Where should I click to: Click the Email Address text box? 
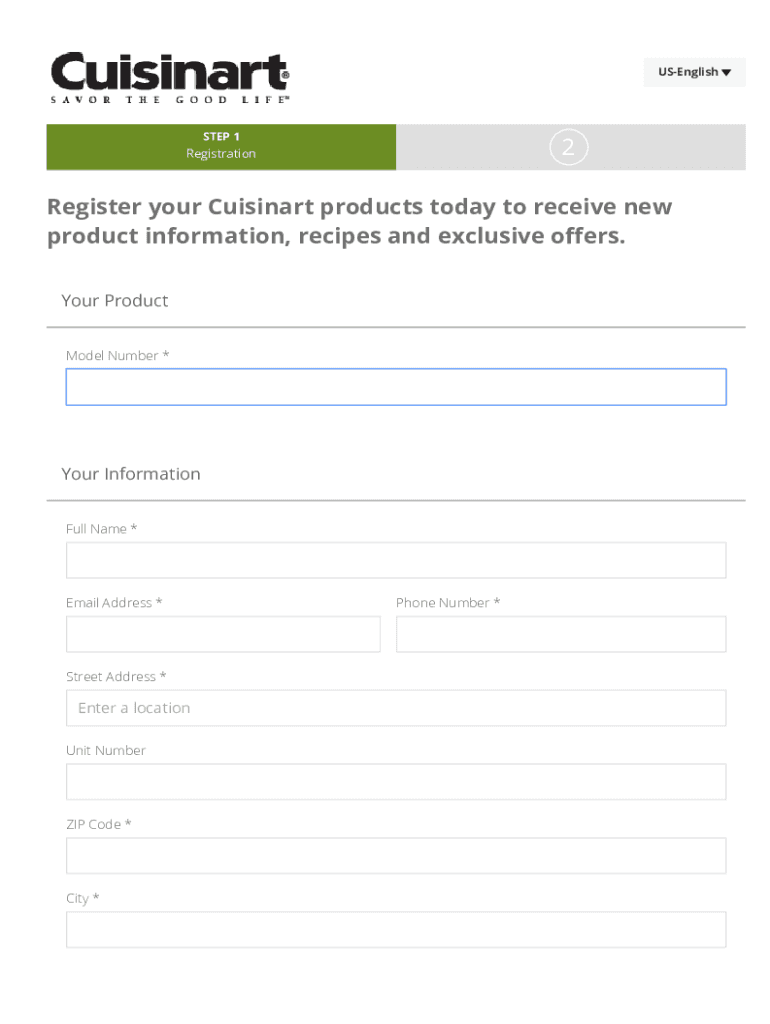[x=223, y=634]
